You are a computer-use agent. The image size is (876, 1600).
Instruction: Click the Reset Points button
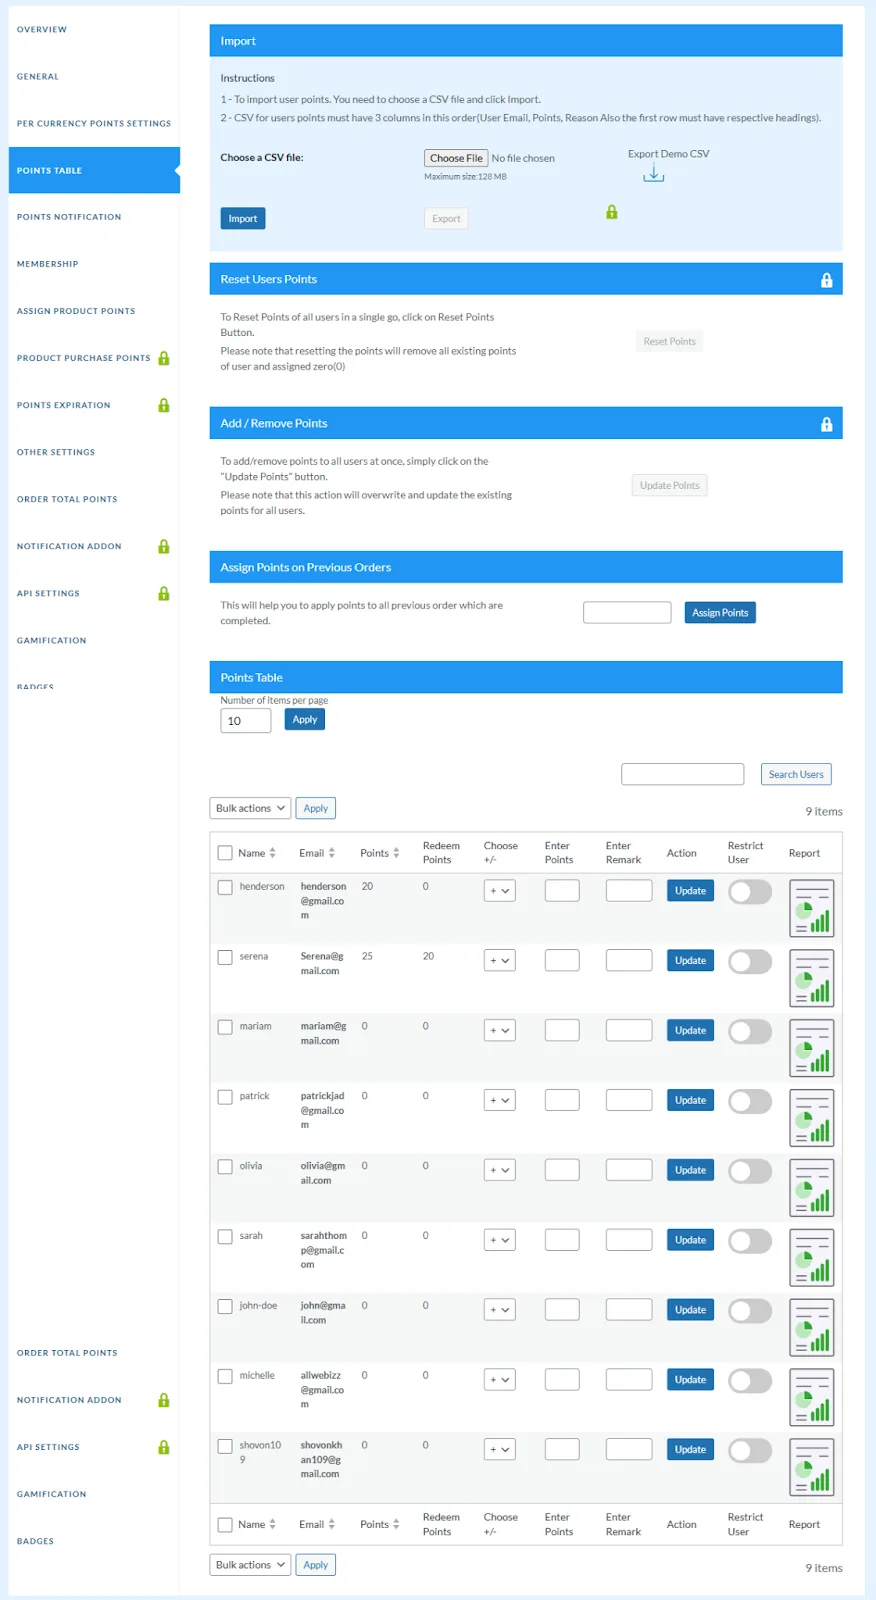pos(670,342)
